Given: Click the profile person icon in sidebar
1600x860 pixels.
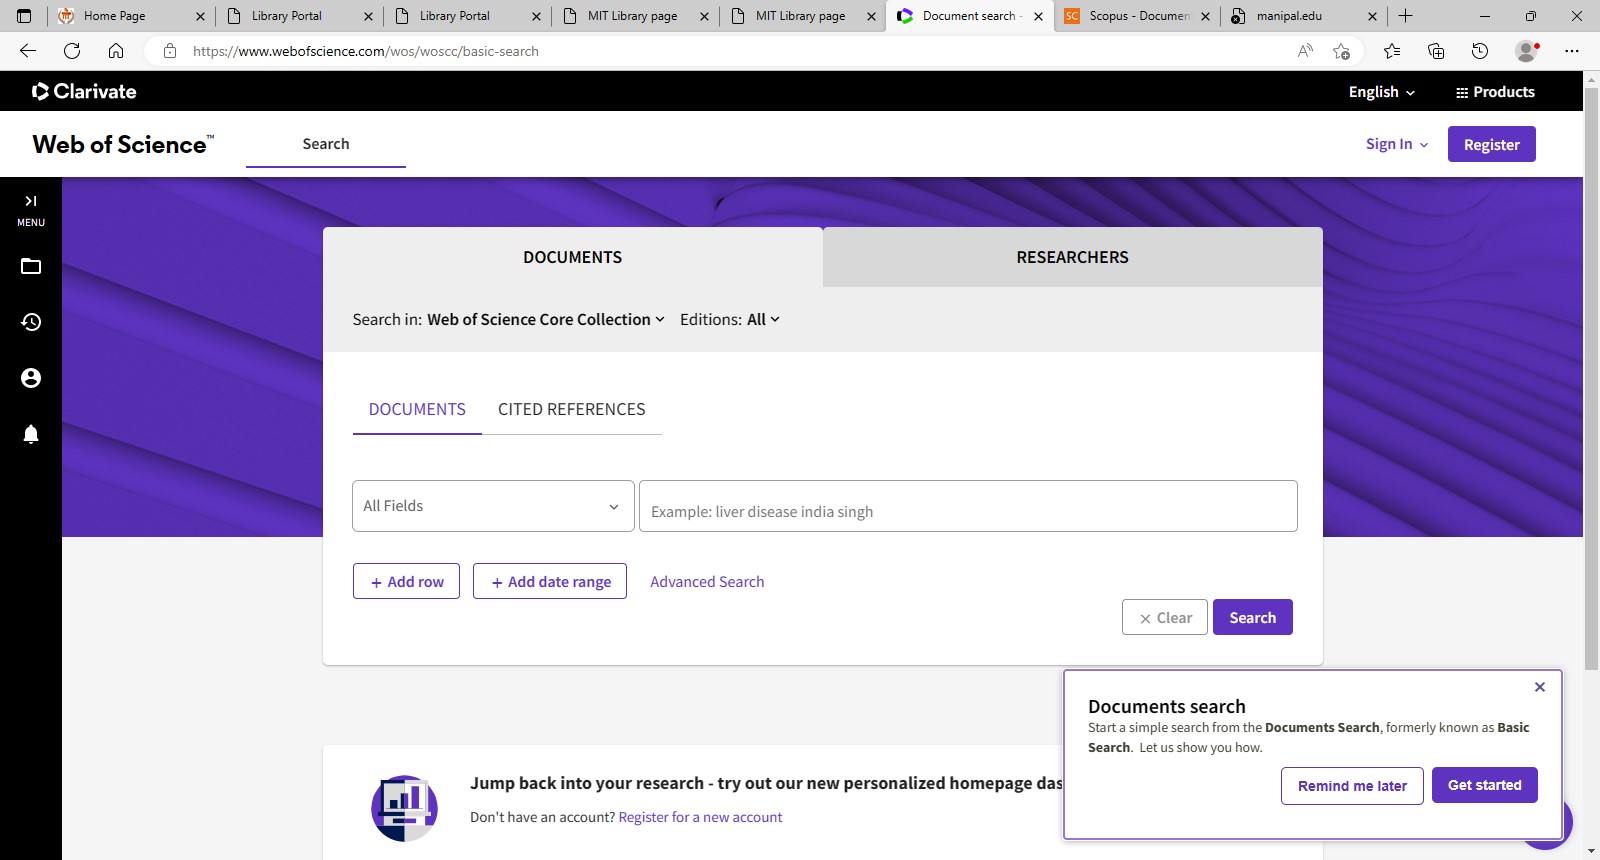Looking at the screenshot, I should [31, 378].
